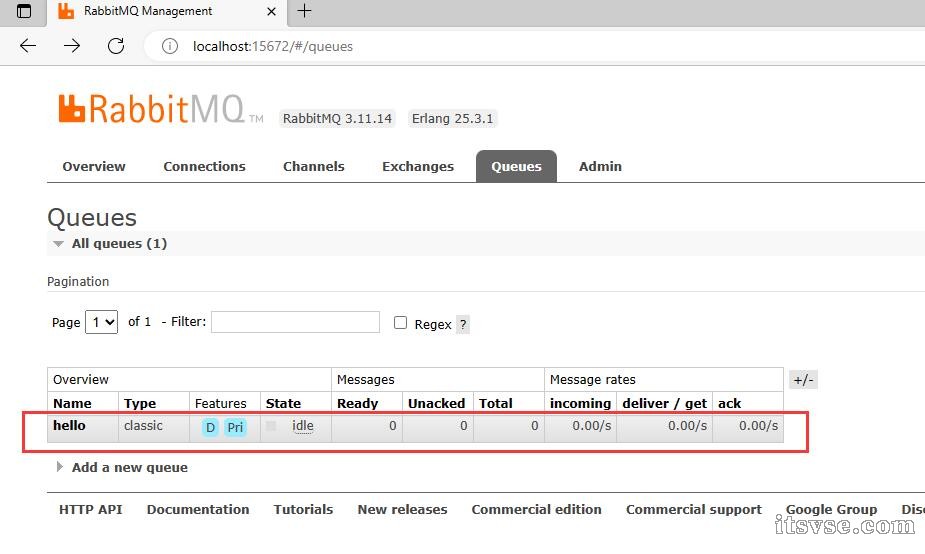Click into the Filter input field
This screenshot has height=554, width=925.
295,322
